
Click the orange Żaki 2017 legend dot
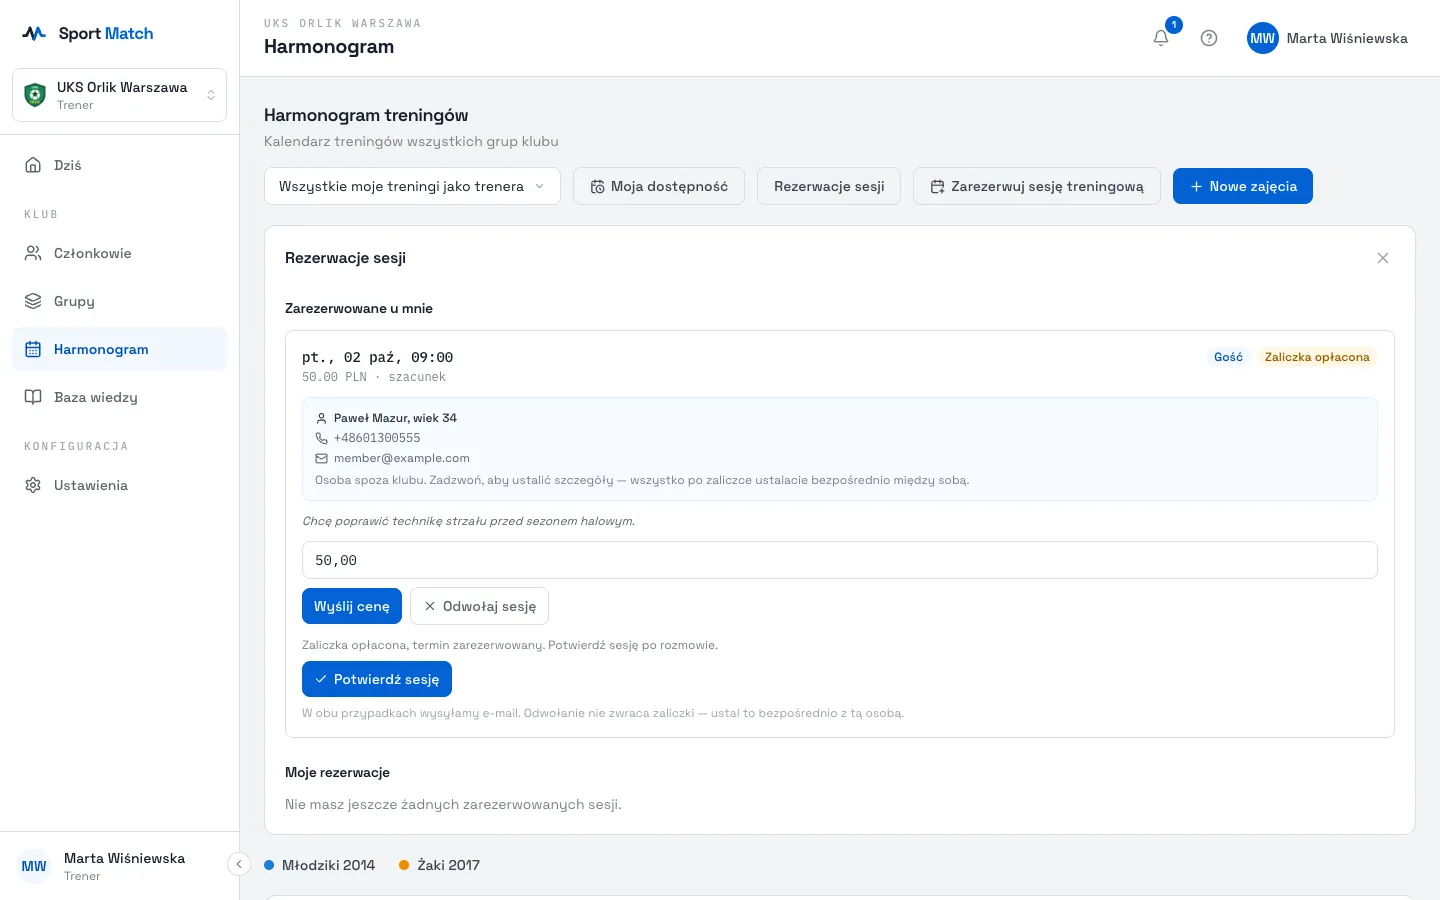coord(404,865)
